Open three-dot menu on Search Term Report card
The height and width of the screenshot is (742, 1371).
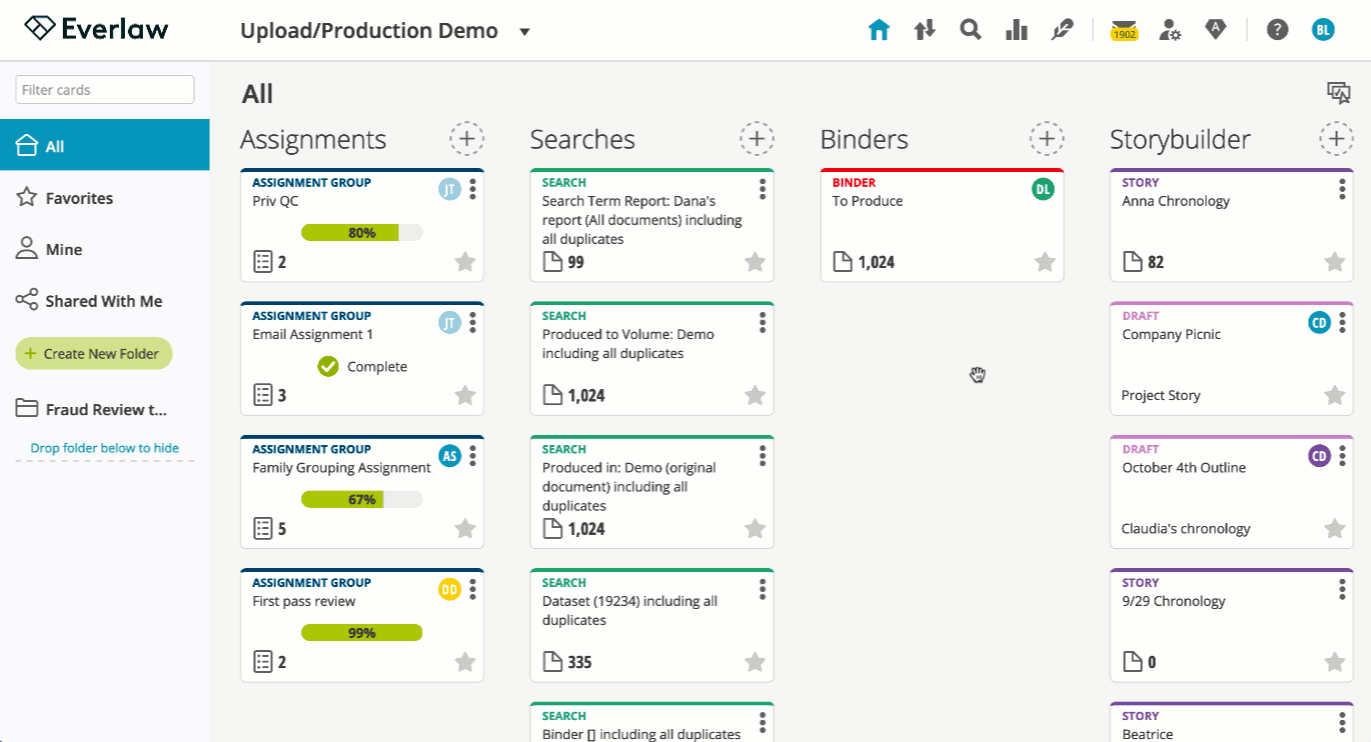(x=763, y=188)
